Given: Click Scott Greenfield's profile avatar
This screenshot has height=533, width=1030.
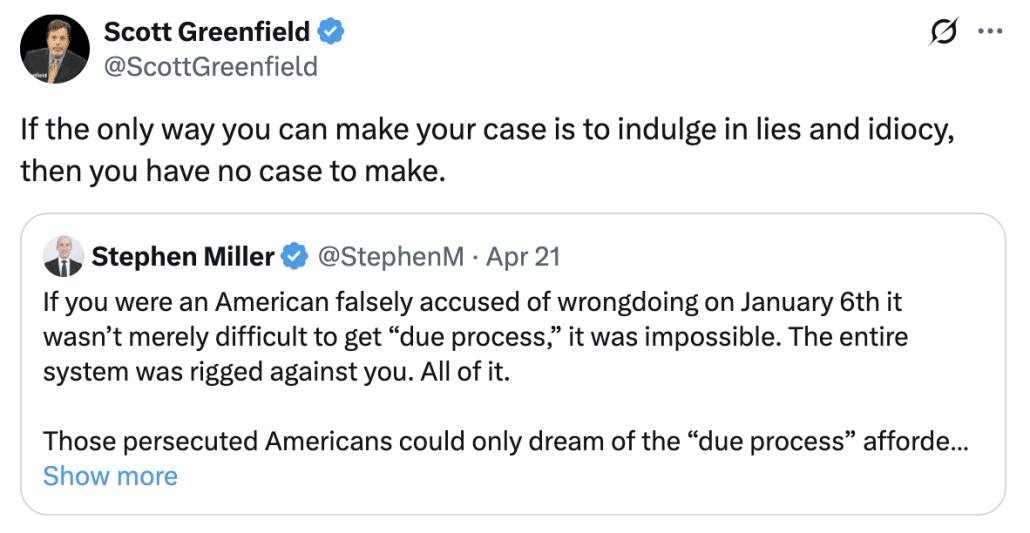Looking at the screenshot, I should tap(53, 49).
